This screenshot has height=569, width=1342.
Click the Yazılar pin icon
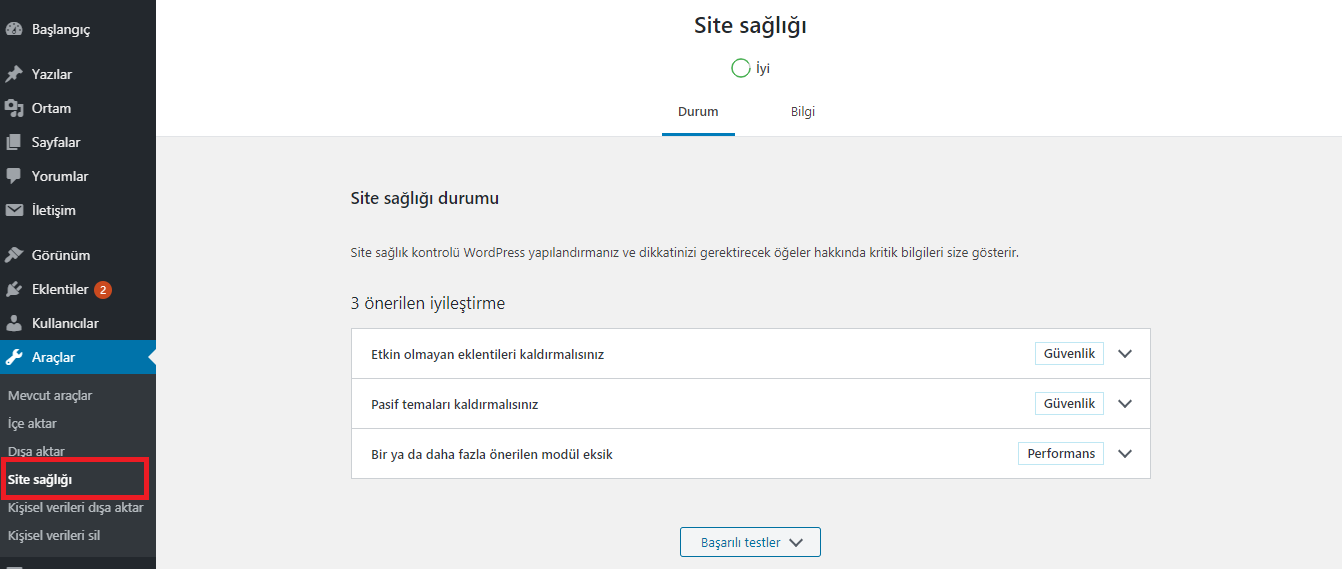[x=14, y=74]
